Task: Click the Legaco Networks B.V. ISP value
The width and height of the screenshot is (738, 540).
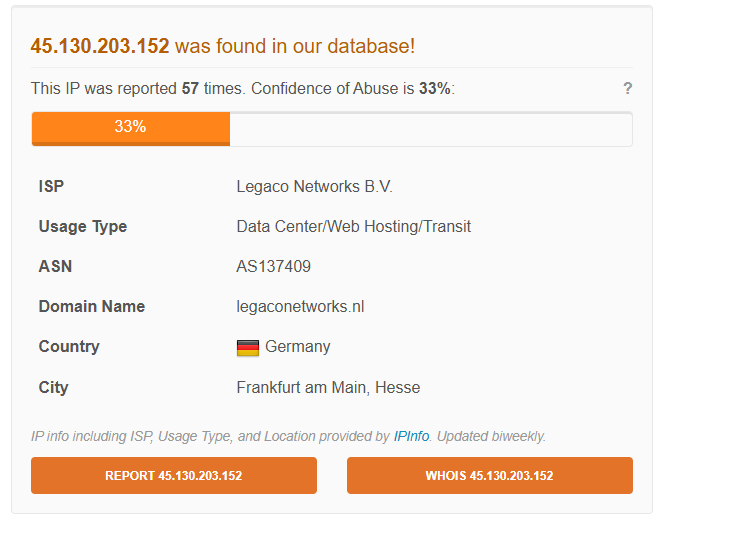Action: coord(314,187)
